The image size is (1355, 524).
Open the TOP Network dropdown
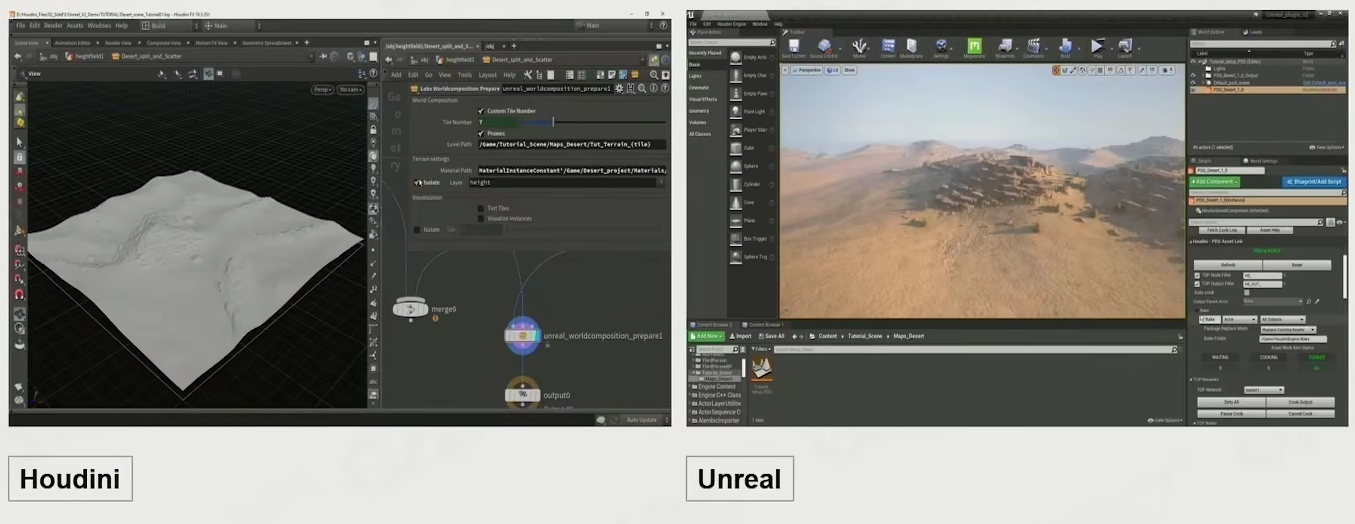(x=1264, y=390)
